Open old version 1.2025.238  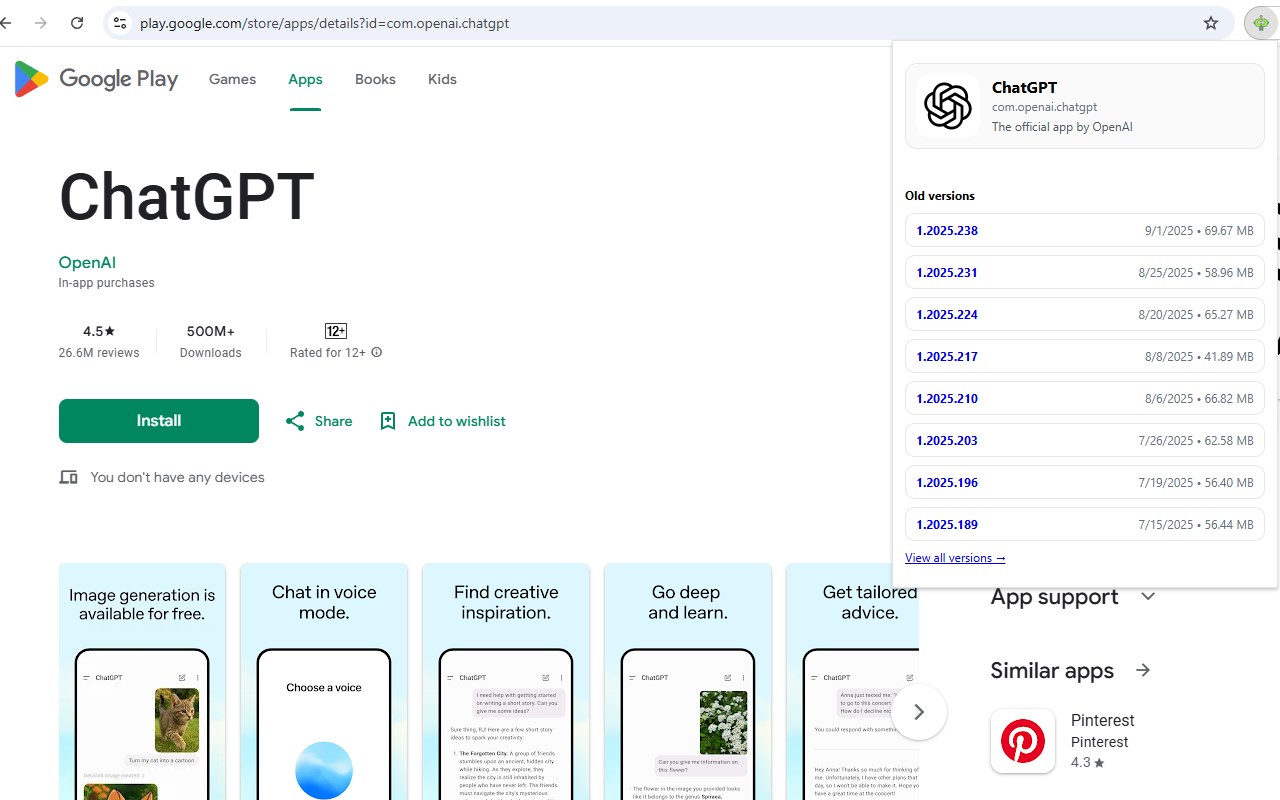[x=1085, y=230]
